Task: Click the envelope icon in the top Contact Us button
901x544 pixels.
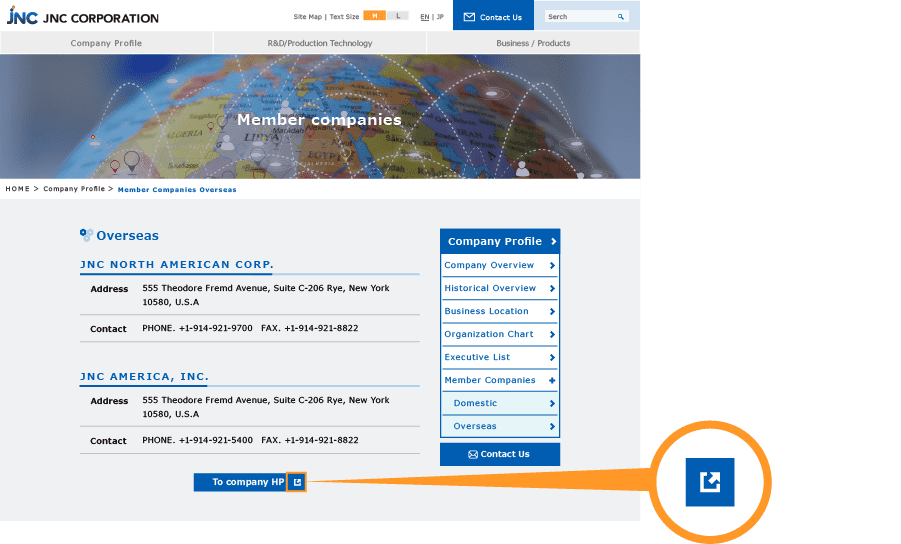Action: pos(469,17)
